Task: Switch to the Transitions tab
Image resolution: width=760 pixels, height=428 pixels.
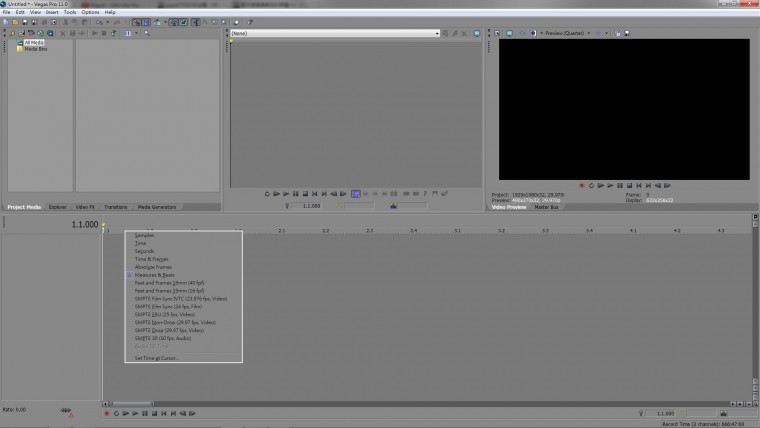Action: 115,207
